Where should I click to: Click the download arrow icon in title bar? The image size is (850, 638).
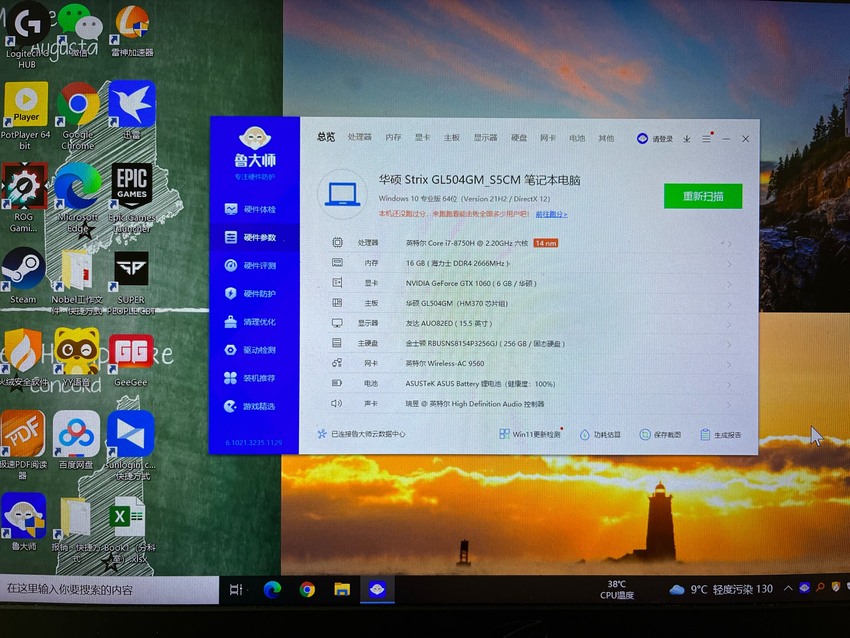(687, 139)
